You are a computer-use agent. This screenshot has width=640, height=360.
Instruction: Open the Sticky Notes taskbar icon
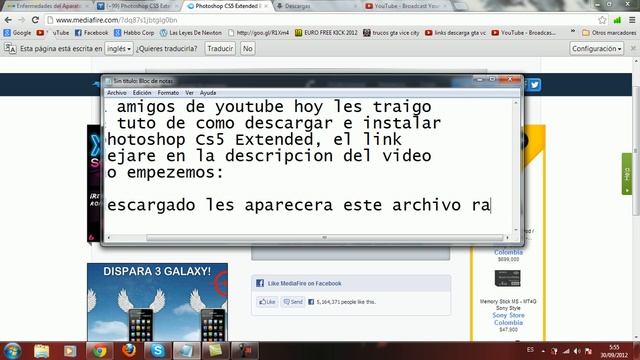pyautogui.click(x=216, y=351)
